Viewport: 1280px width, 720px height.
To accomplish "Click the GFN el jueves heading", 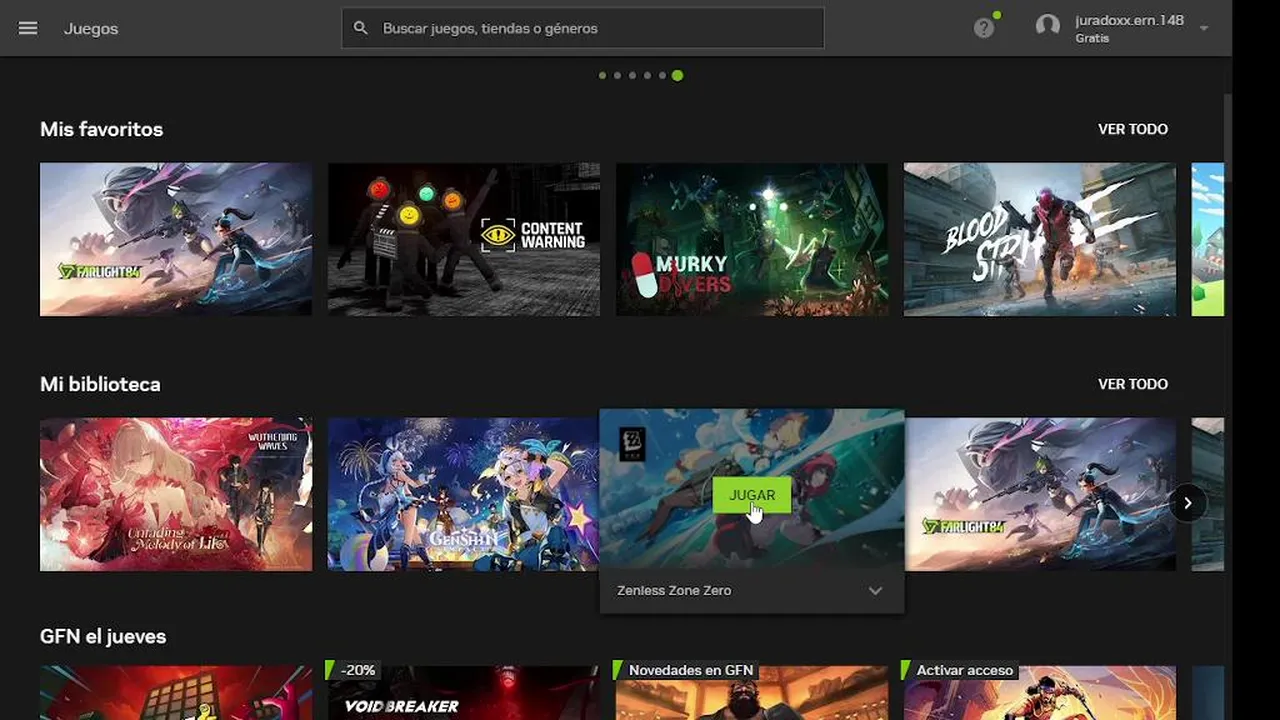I will (x=103, y=636).
